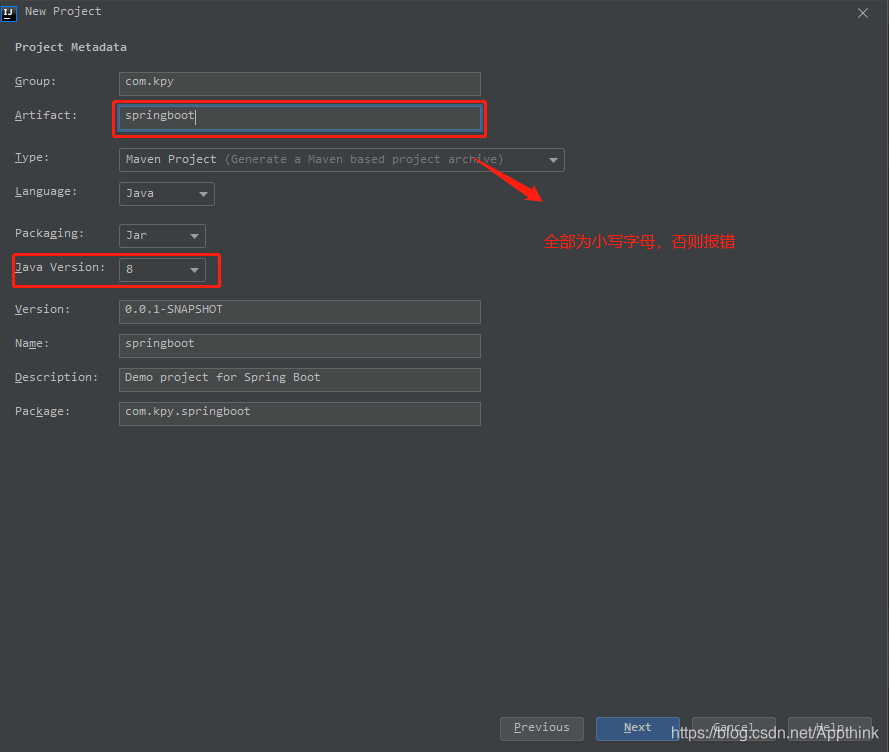Open the Java Version dropdown set to 8
Screen dimensions: 889x752
[155, 270]
